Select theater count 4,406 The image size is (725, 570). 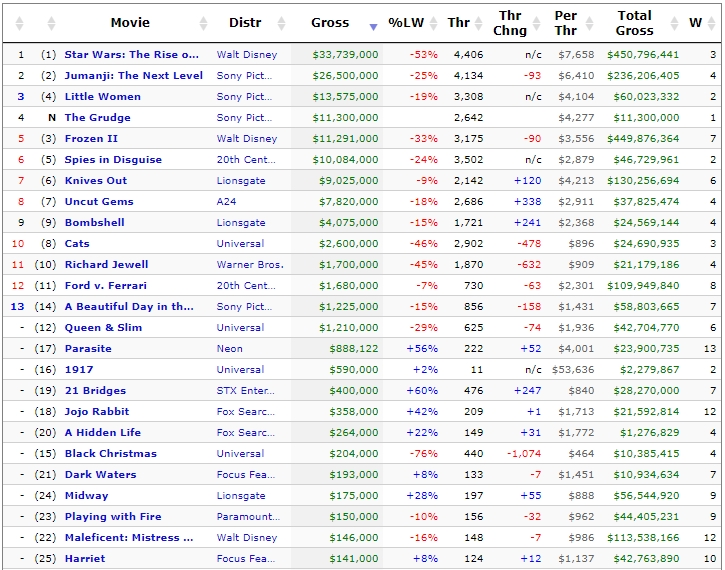click(x=468, y=55)
